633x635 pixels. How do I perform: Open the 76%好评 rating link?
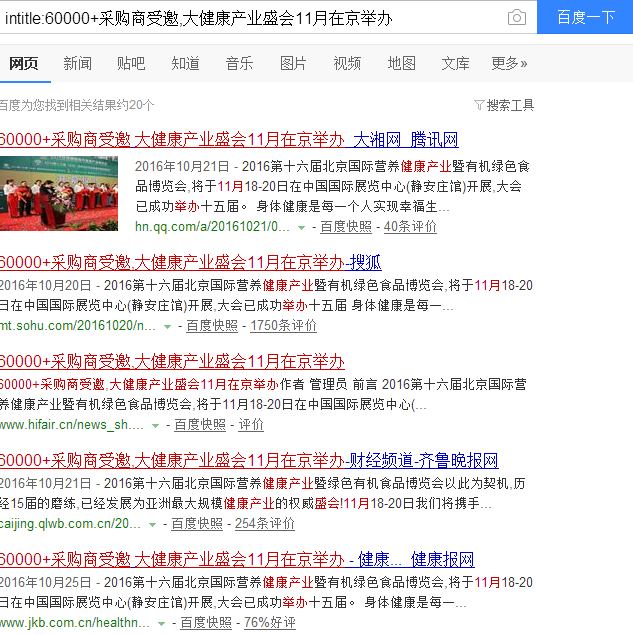[x=270, y=623]
